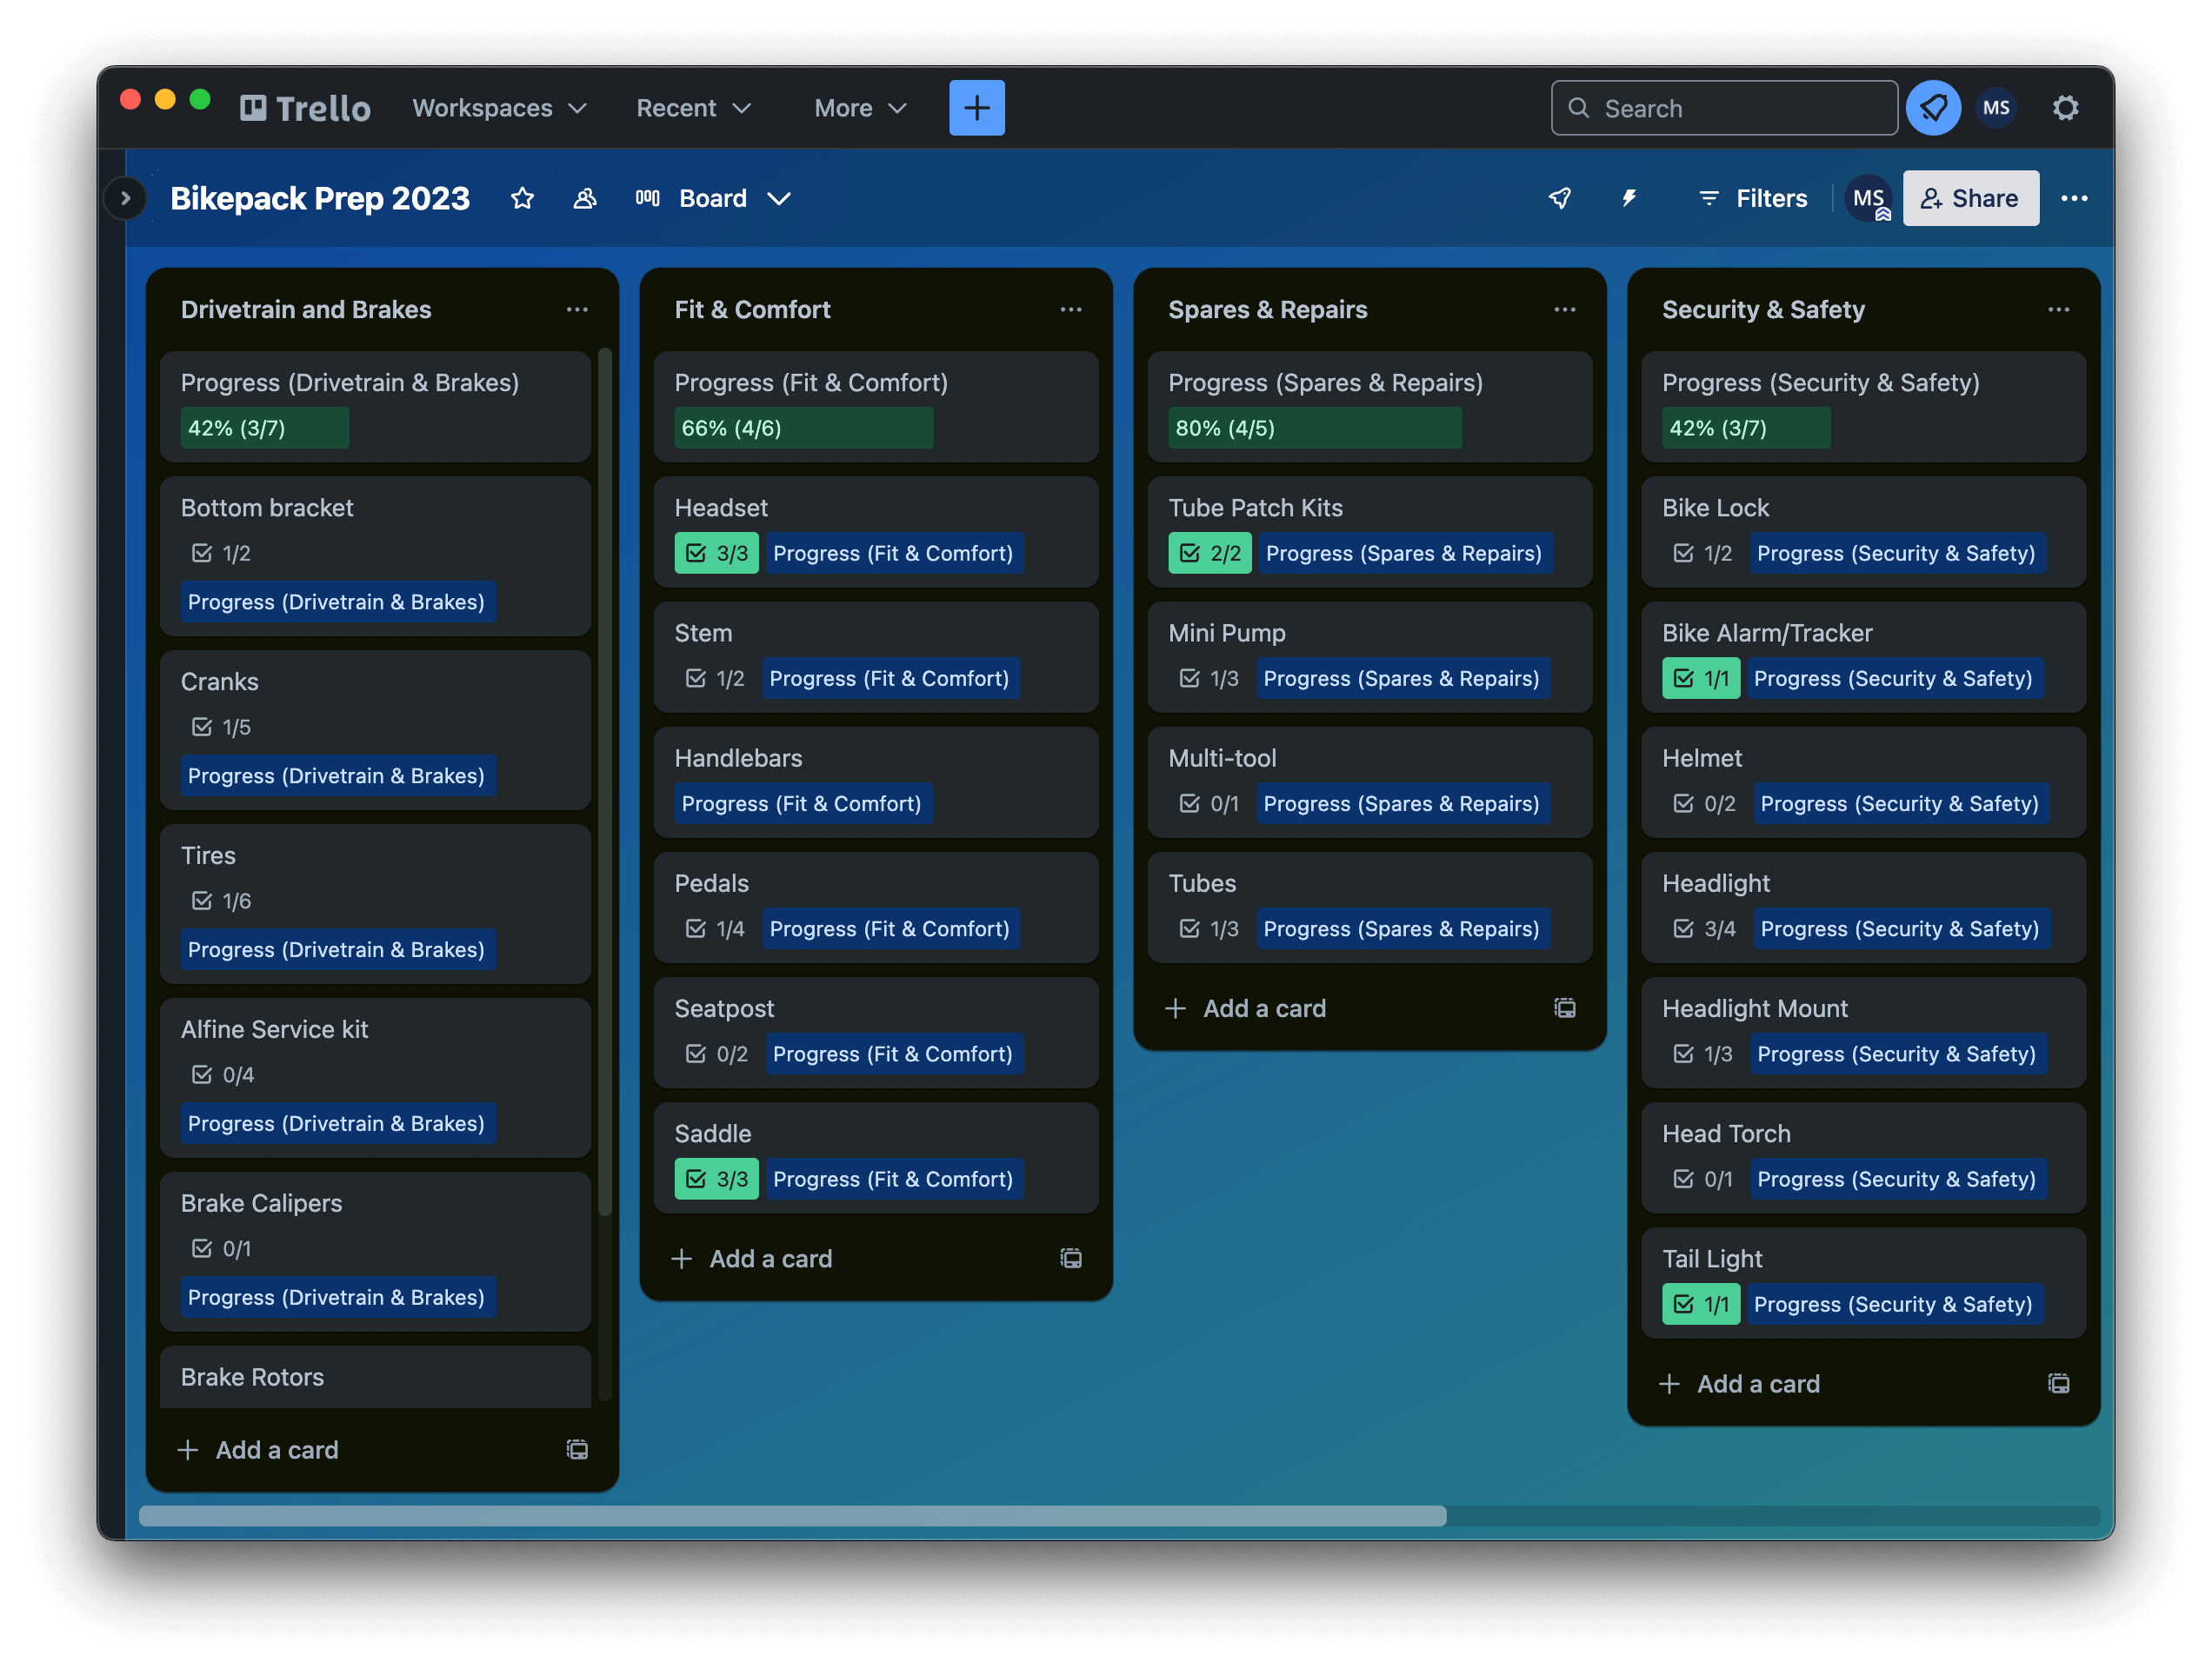Screen dimensions: 2212x1669
Task: Open Fit & Comfort list actions menu
Action: (1070, 310)
